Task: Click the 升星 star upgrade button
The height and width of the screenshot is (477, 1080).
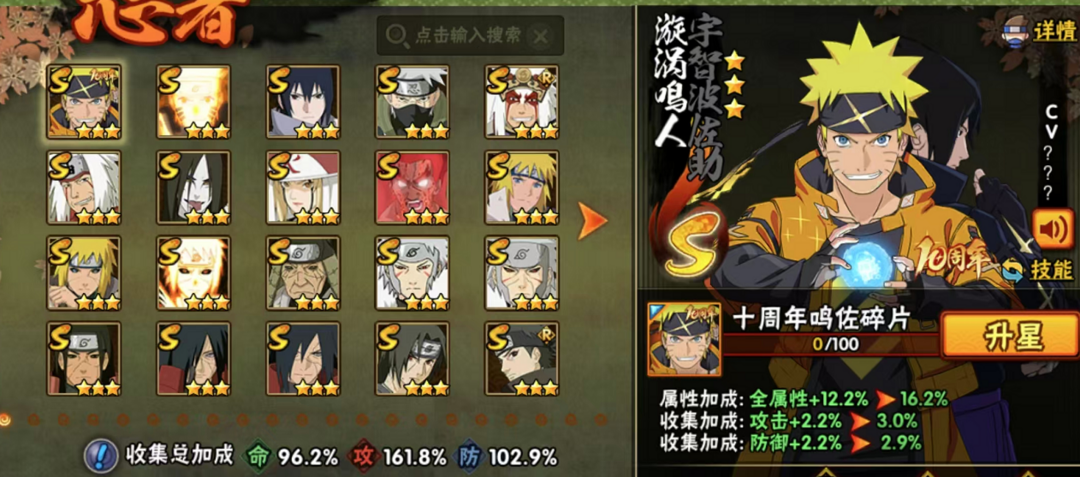Action: tap(1007, 335)
